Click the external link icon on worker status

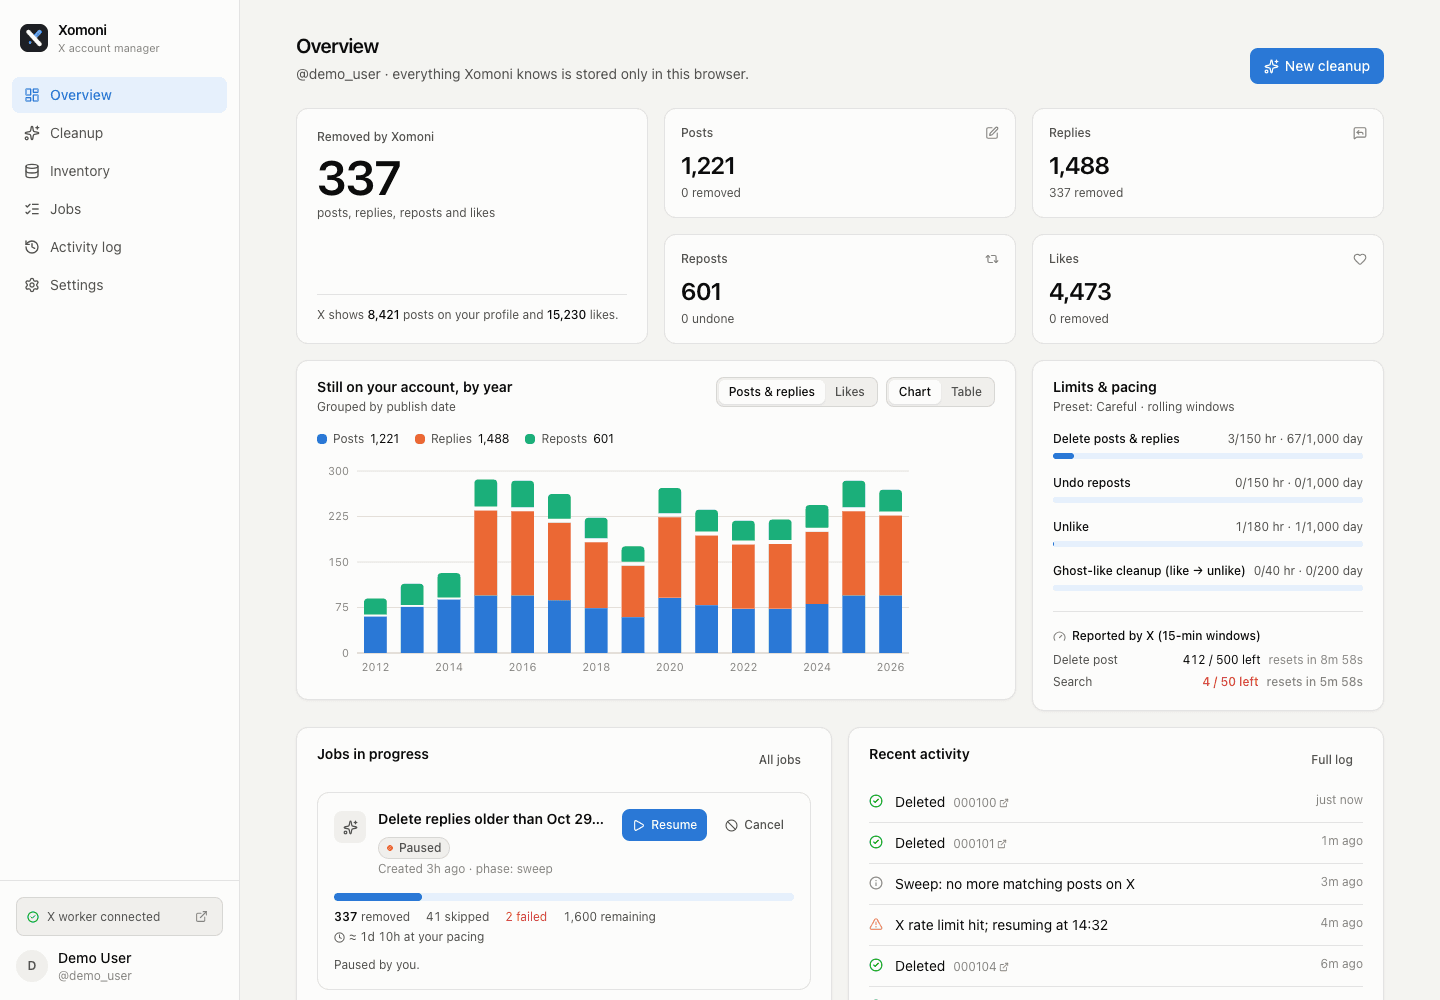click(201, 917)
